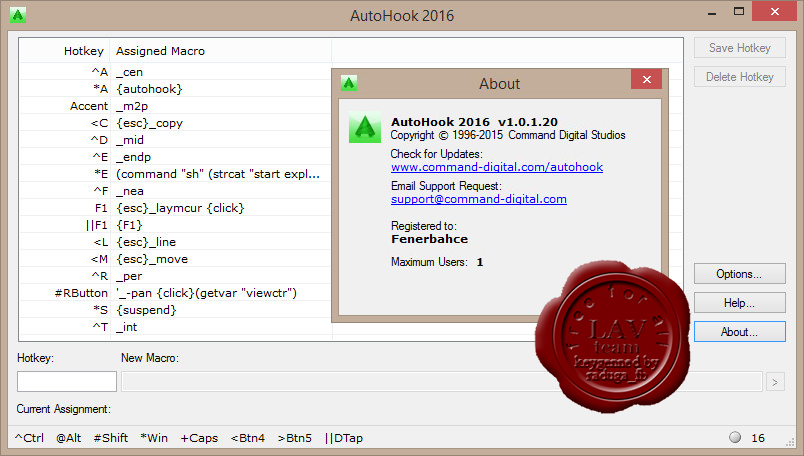The width and height of the screenshot is (804, 456).
Task: Click the About... button
Action: [739, 332]
